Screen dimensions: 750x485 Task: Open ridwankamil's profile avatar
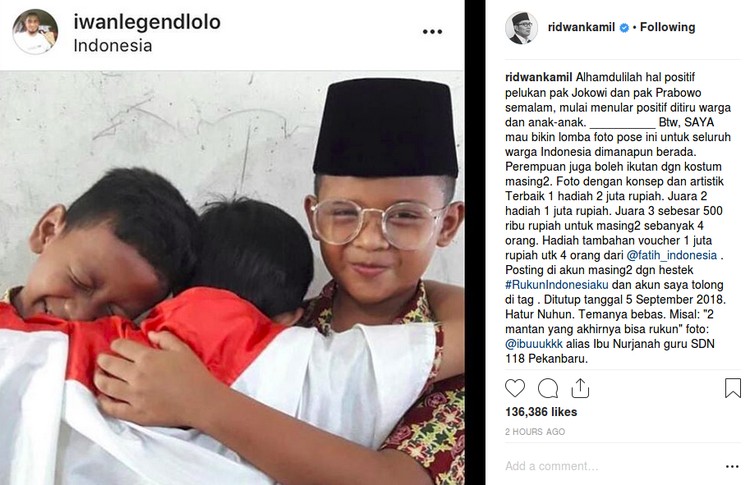(521, 28)
